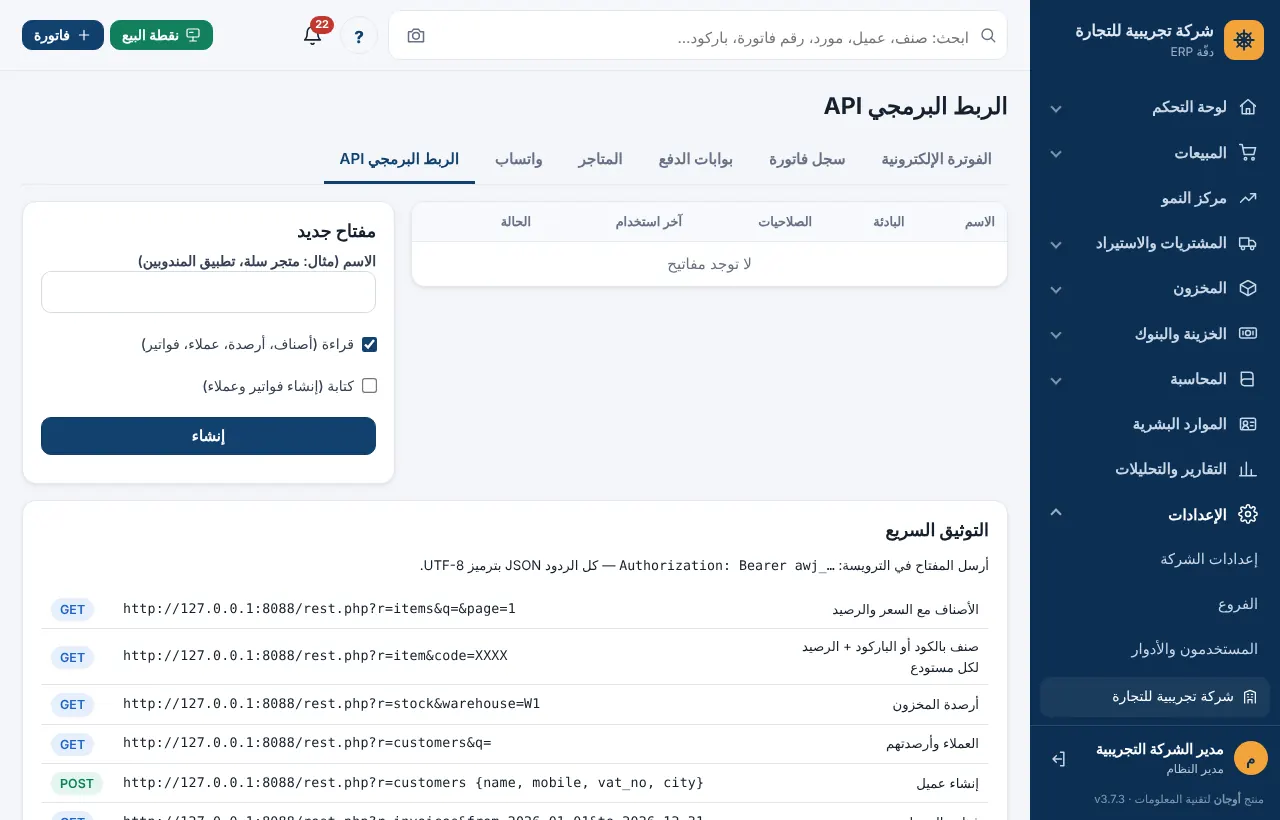Open مركز النمو growth icon

[1247, 198]
